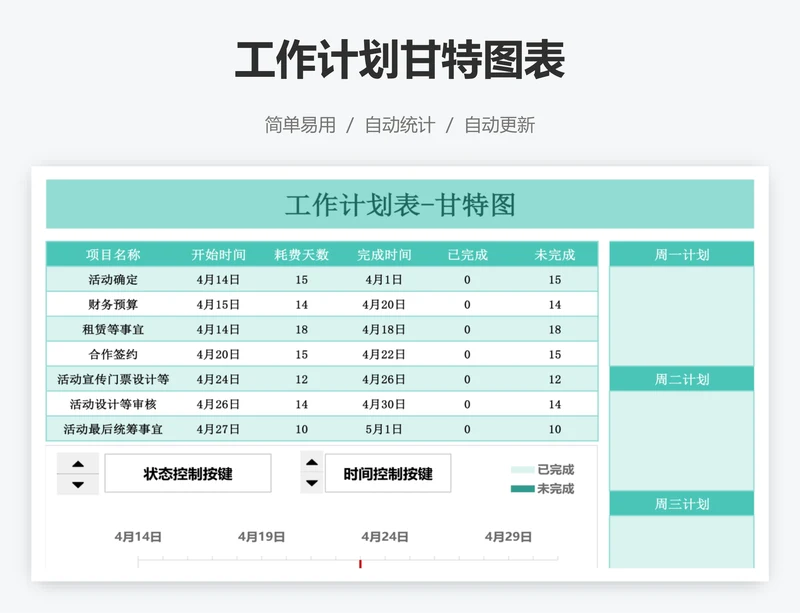Screen dimensions: 800x613
Task: Click the 未完成 column header
Action: 555,254
